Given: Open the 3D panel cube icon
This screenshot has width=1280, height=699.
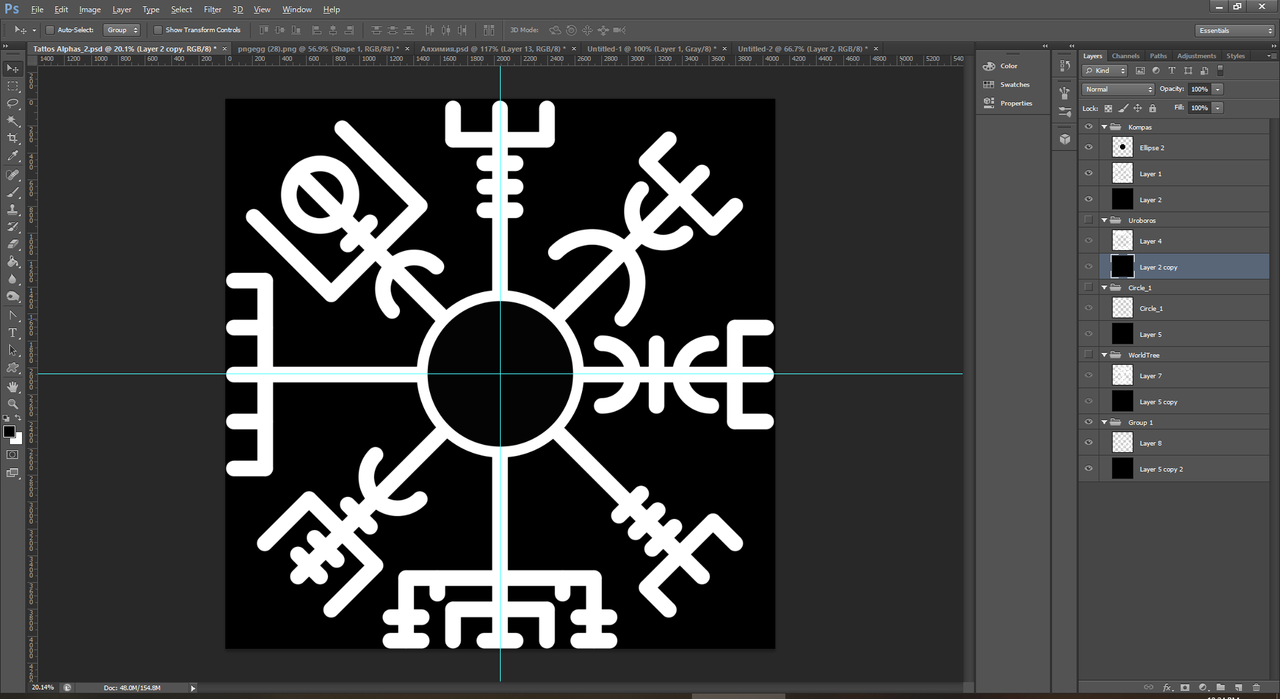Looking at the screenshot, I should click(1064, 139).
